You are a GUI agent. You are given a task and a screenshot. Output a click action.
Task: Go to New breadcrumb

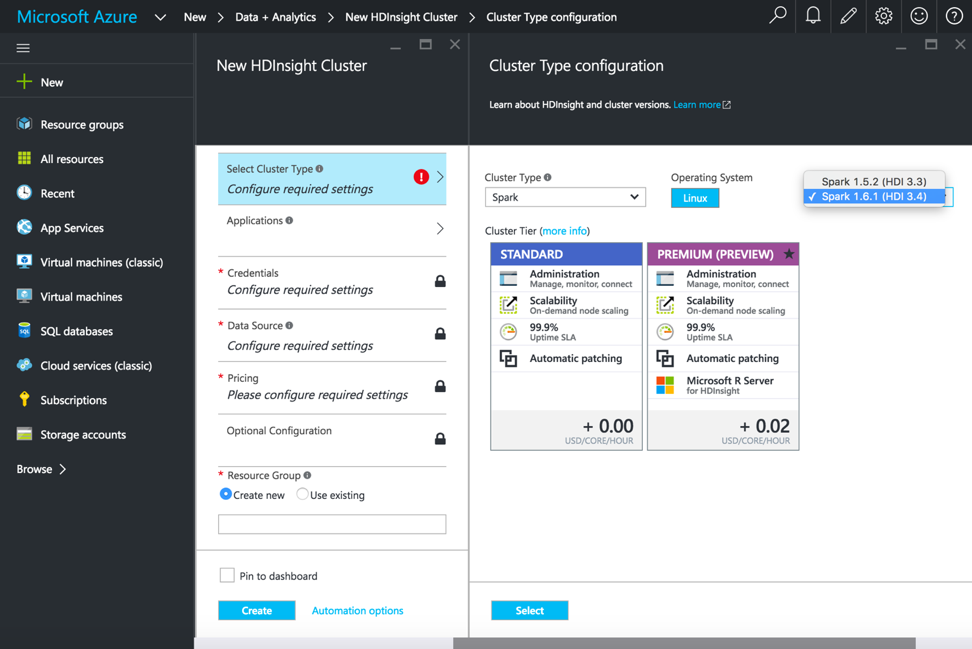coord(195,17)
